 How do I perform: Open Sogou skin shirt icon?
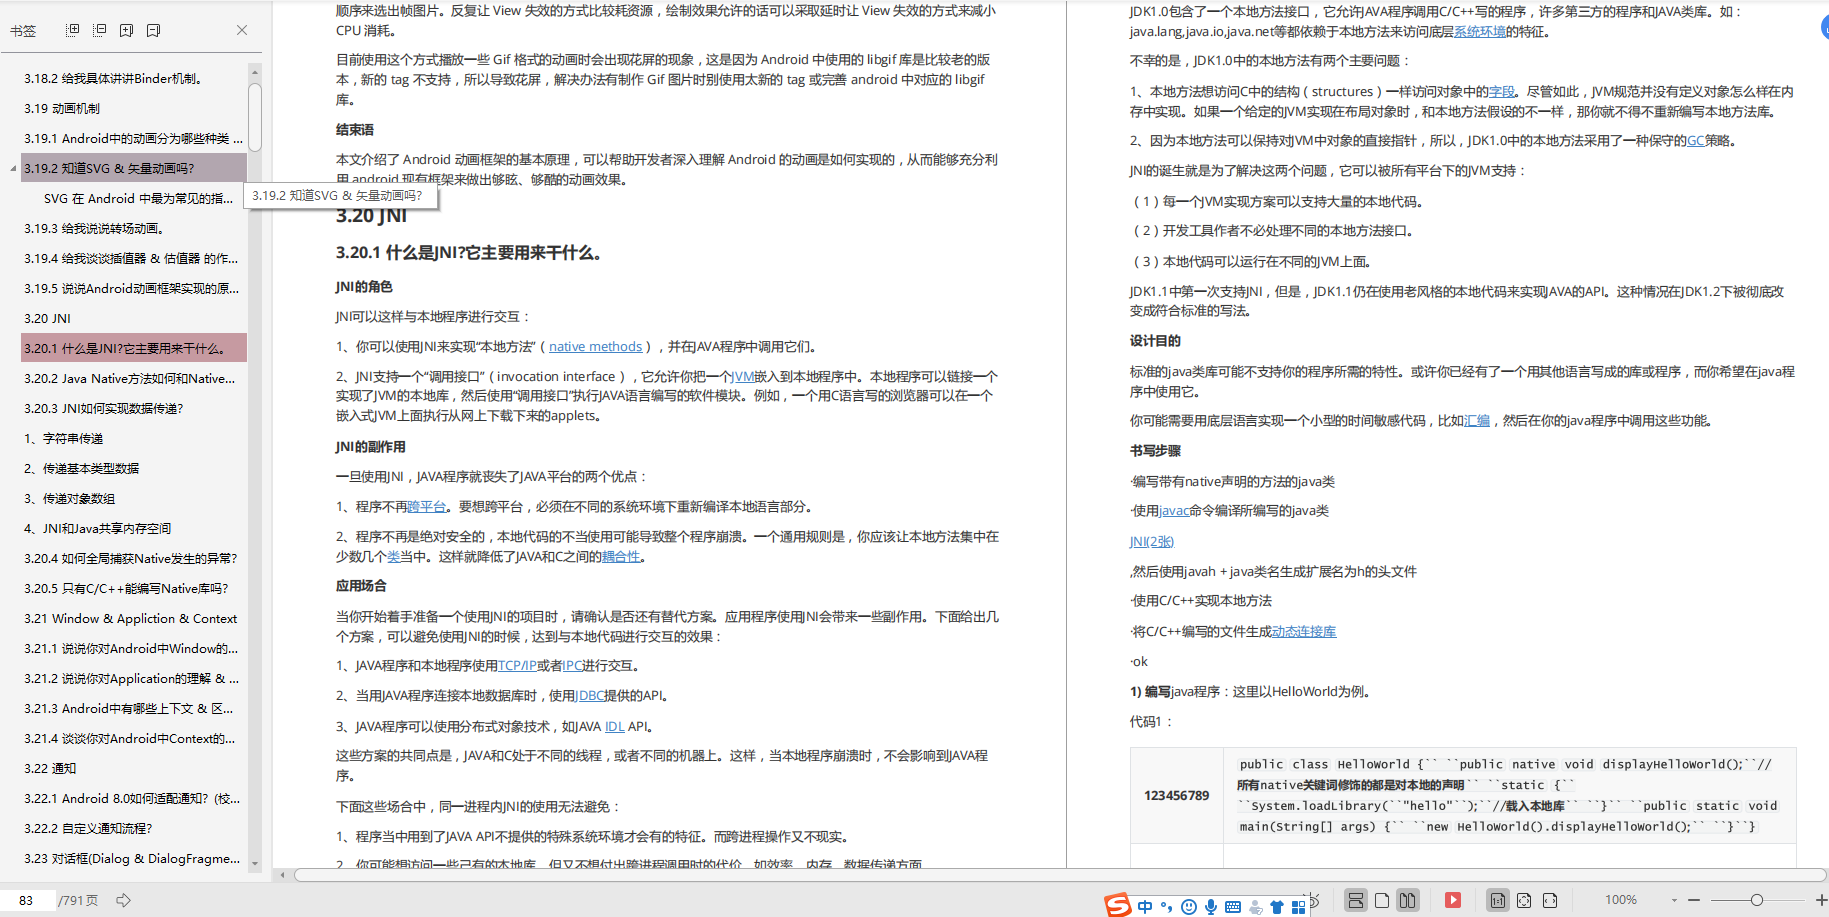coord(1277,907)
